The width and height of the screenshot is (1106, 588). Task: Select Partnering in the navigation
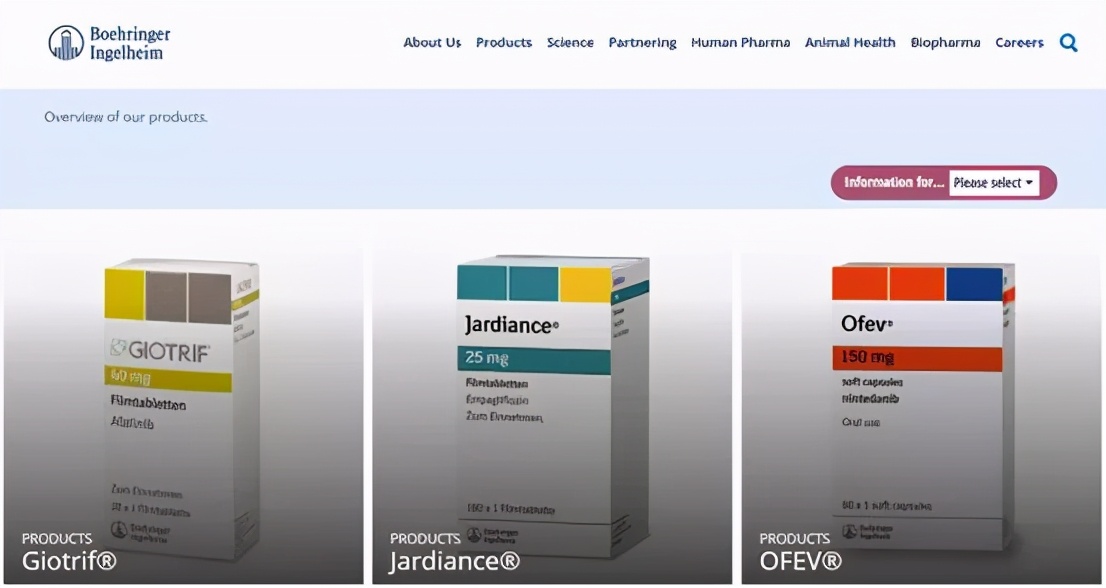tap(642, 43)
